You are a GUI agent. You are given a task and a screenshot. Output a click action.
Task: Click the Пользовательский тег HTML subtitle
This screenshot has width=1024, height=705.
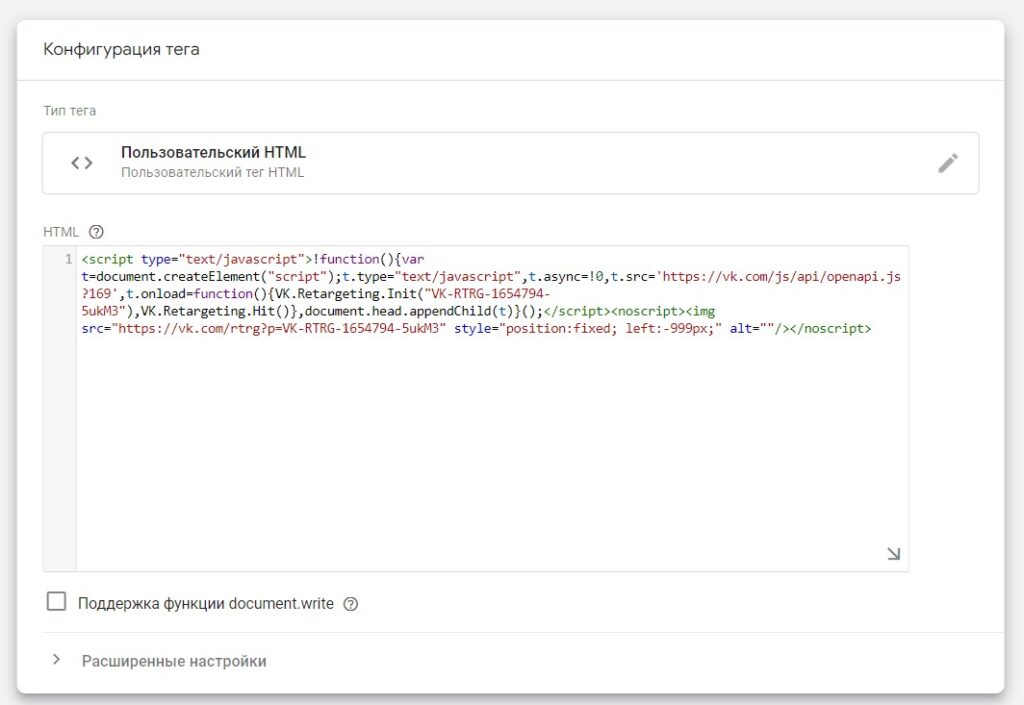click(212, 172)
